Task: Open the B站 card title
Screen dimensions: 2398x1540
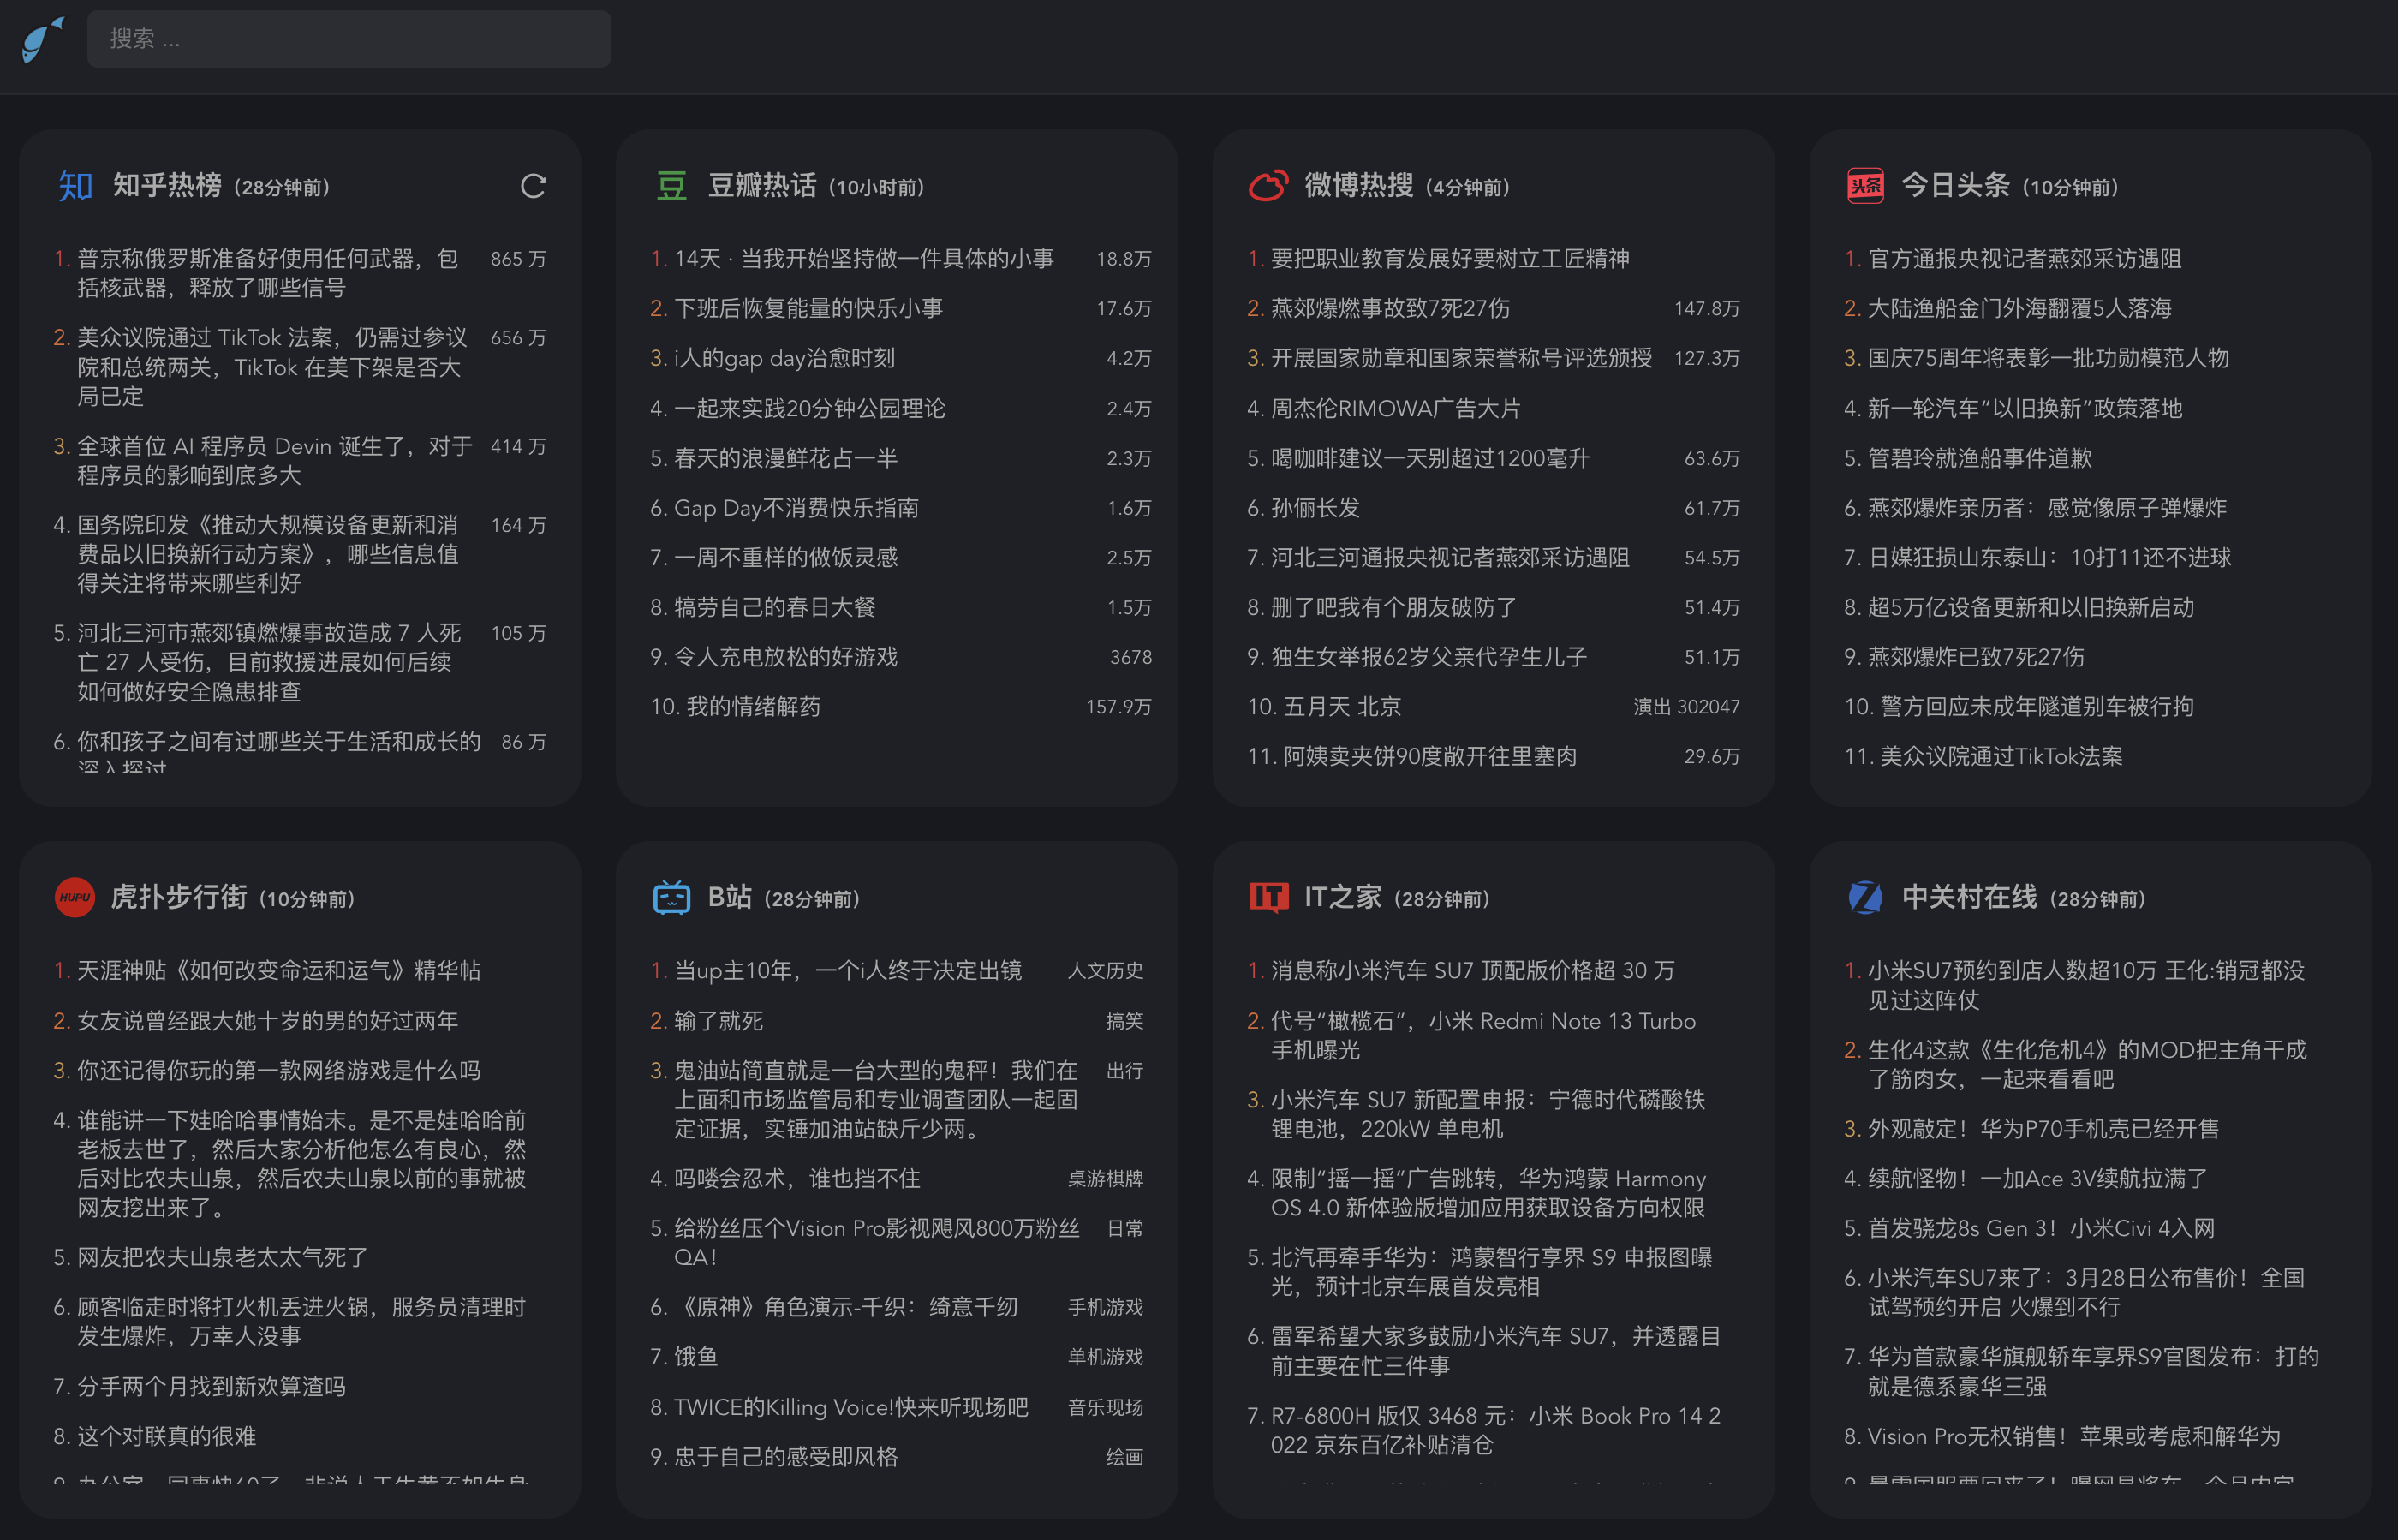Action: (x=730, y=898)
